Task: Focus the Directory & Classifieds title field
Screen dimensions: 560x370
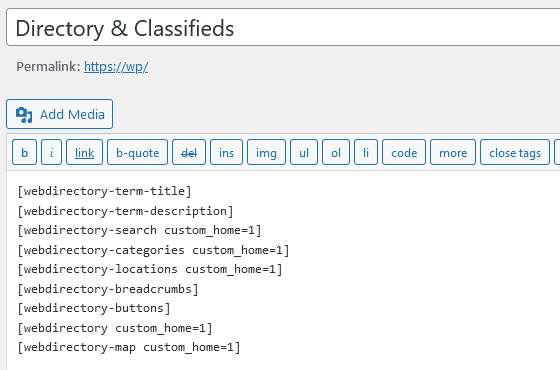Action: click(283, 28)
